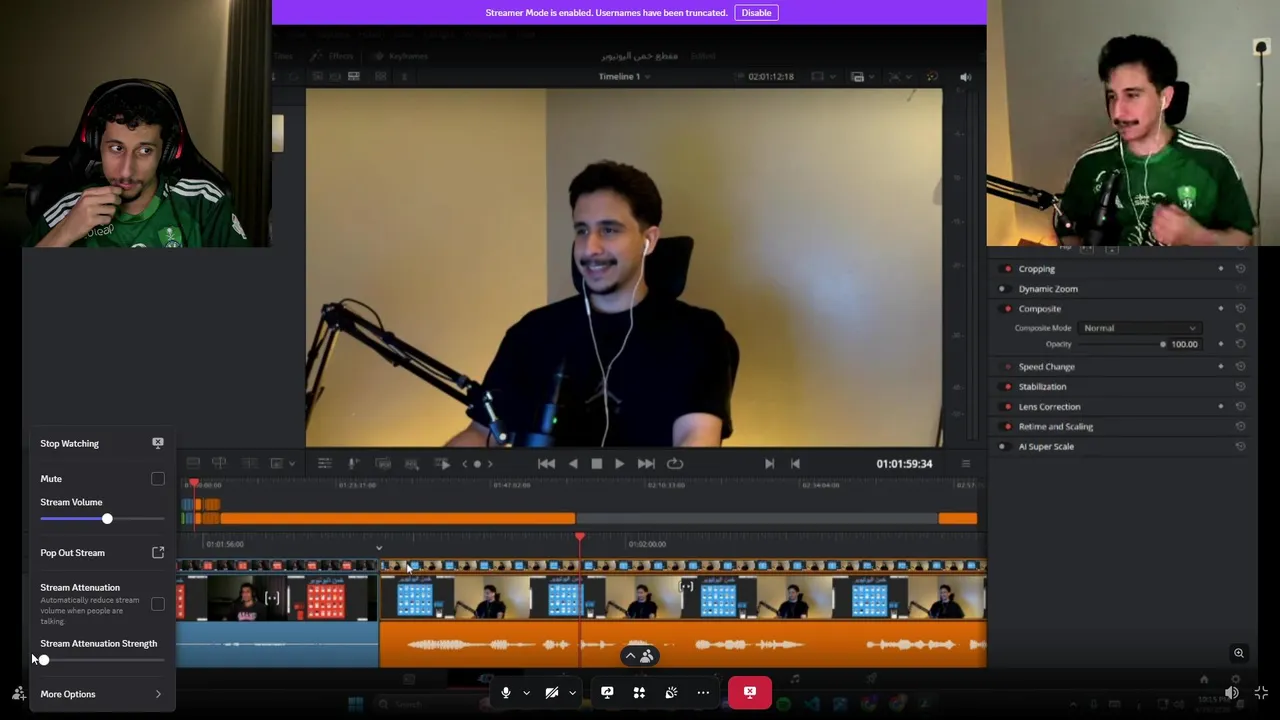
Task: Exit full screen with the corner icon
Action: 1261,692
